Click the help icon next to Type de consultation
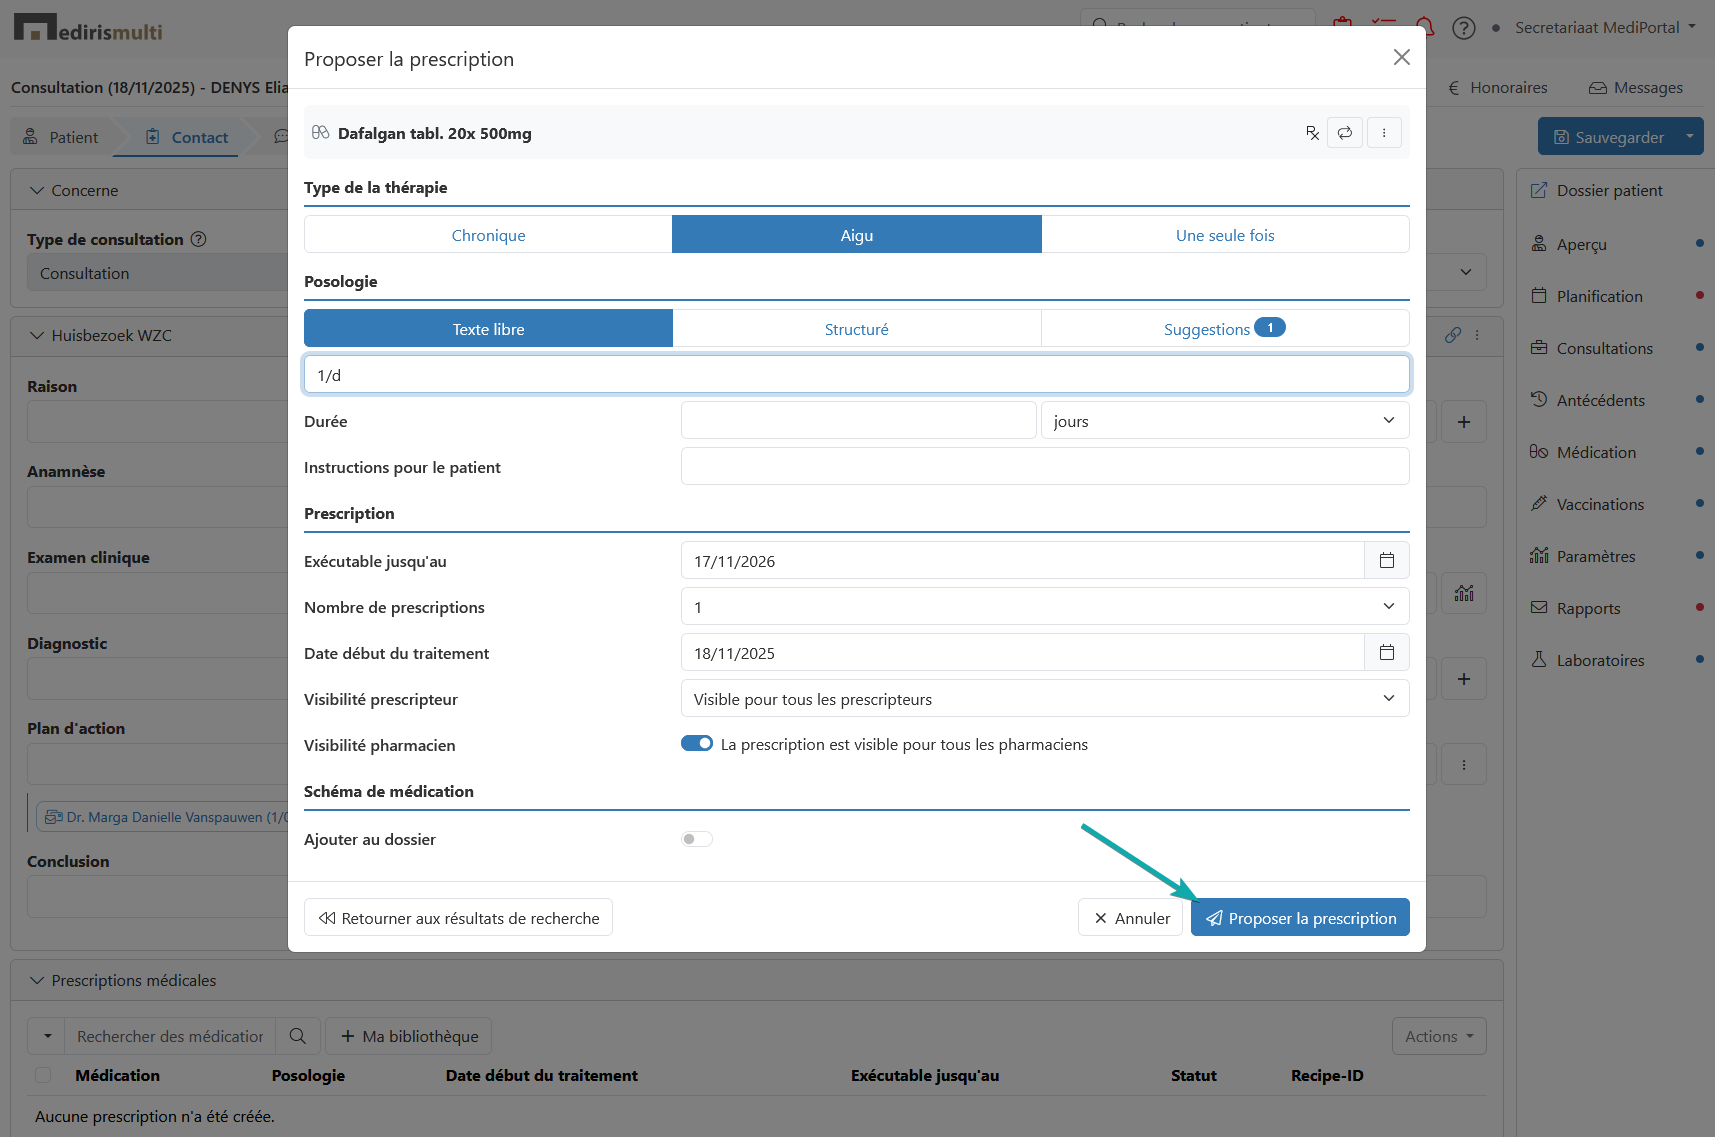The image size is (1715, 1137). (x=199, y=239)
